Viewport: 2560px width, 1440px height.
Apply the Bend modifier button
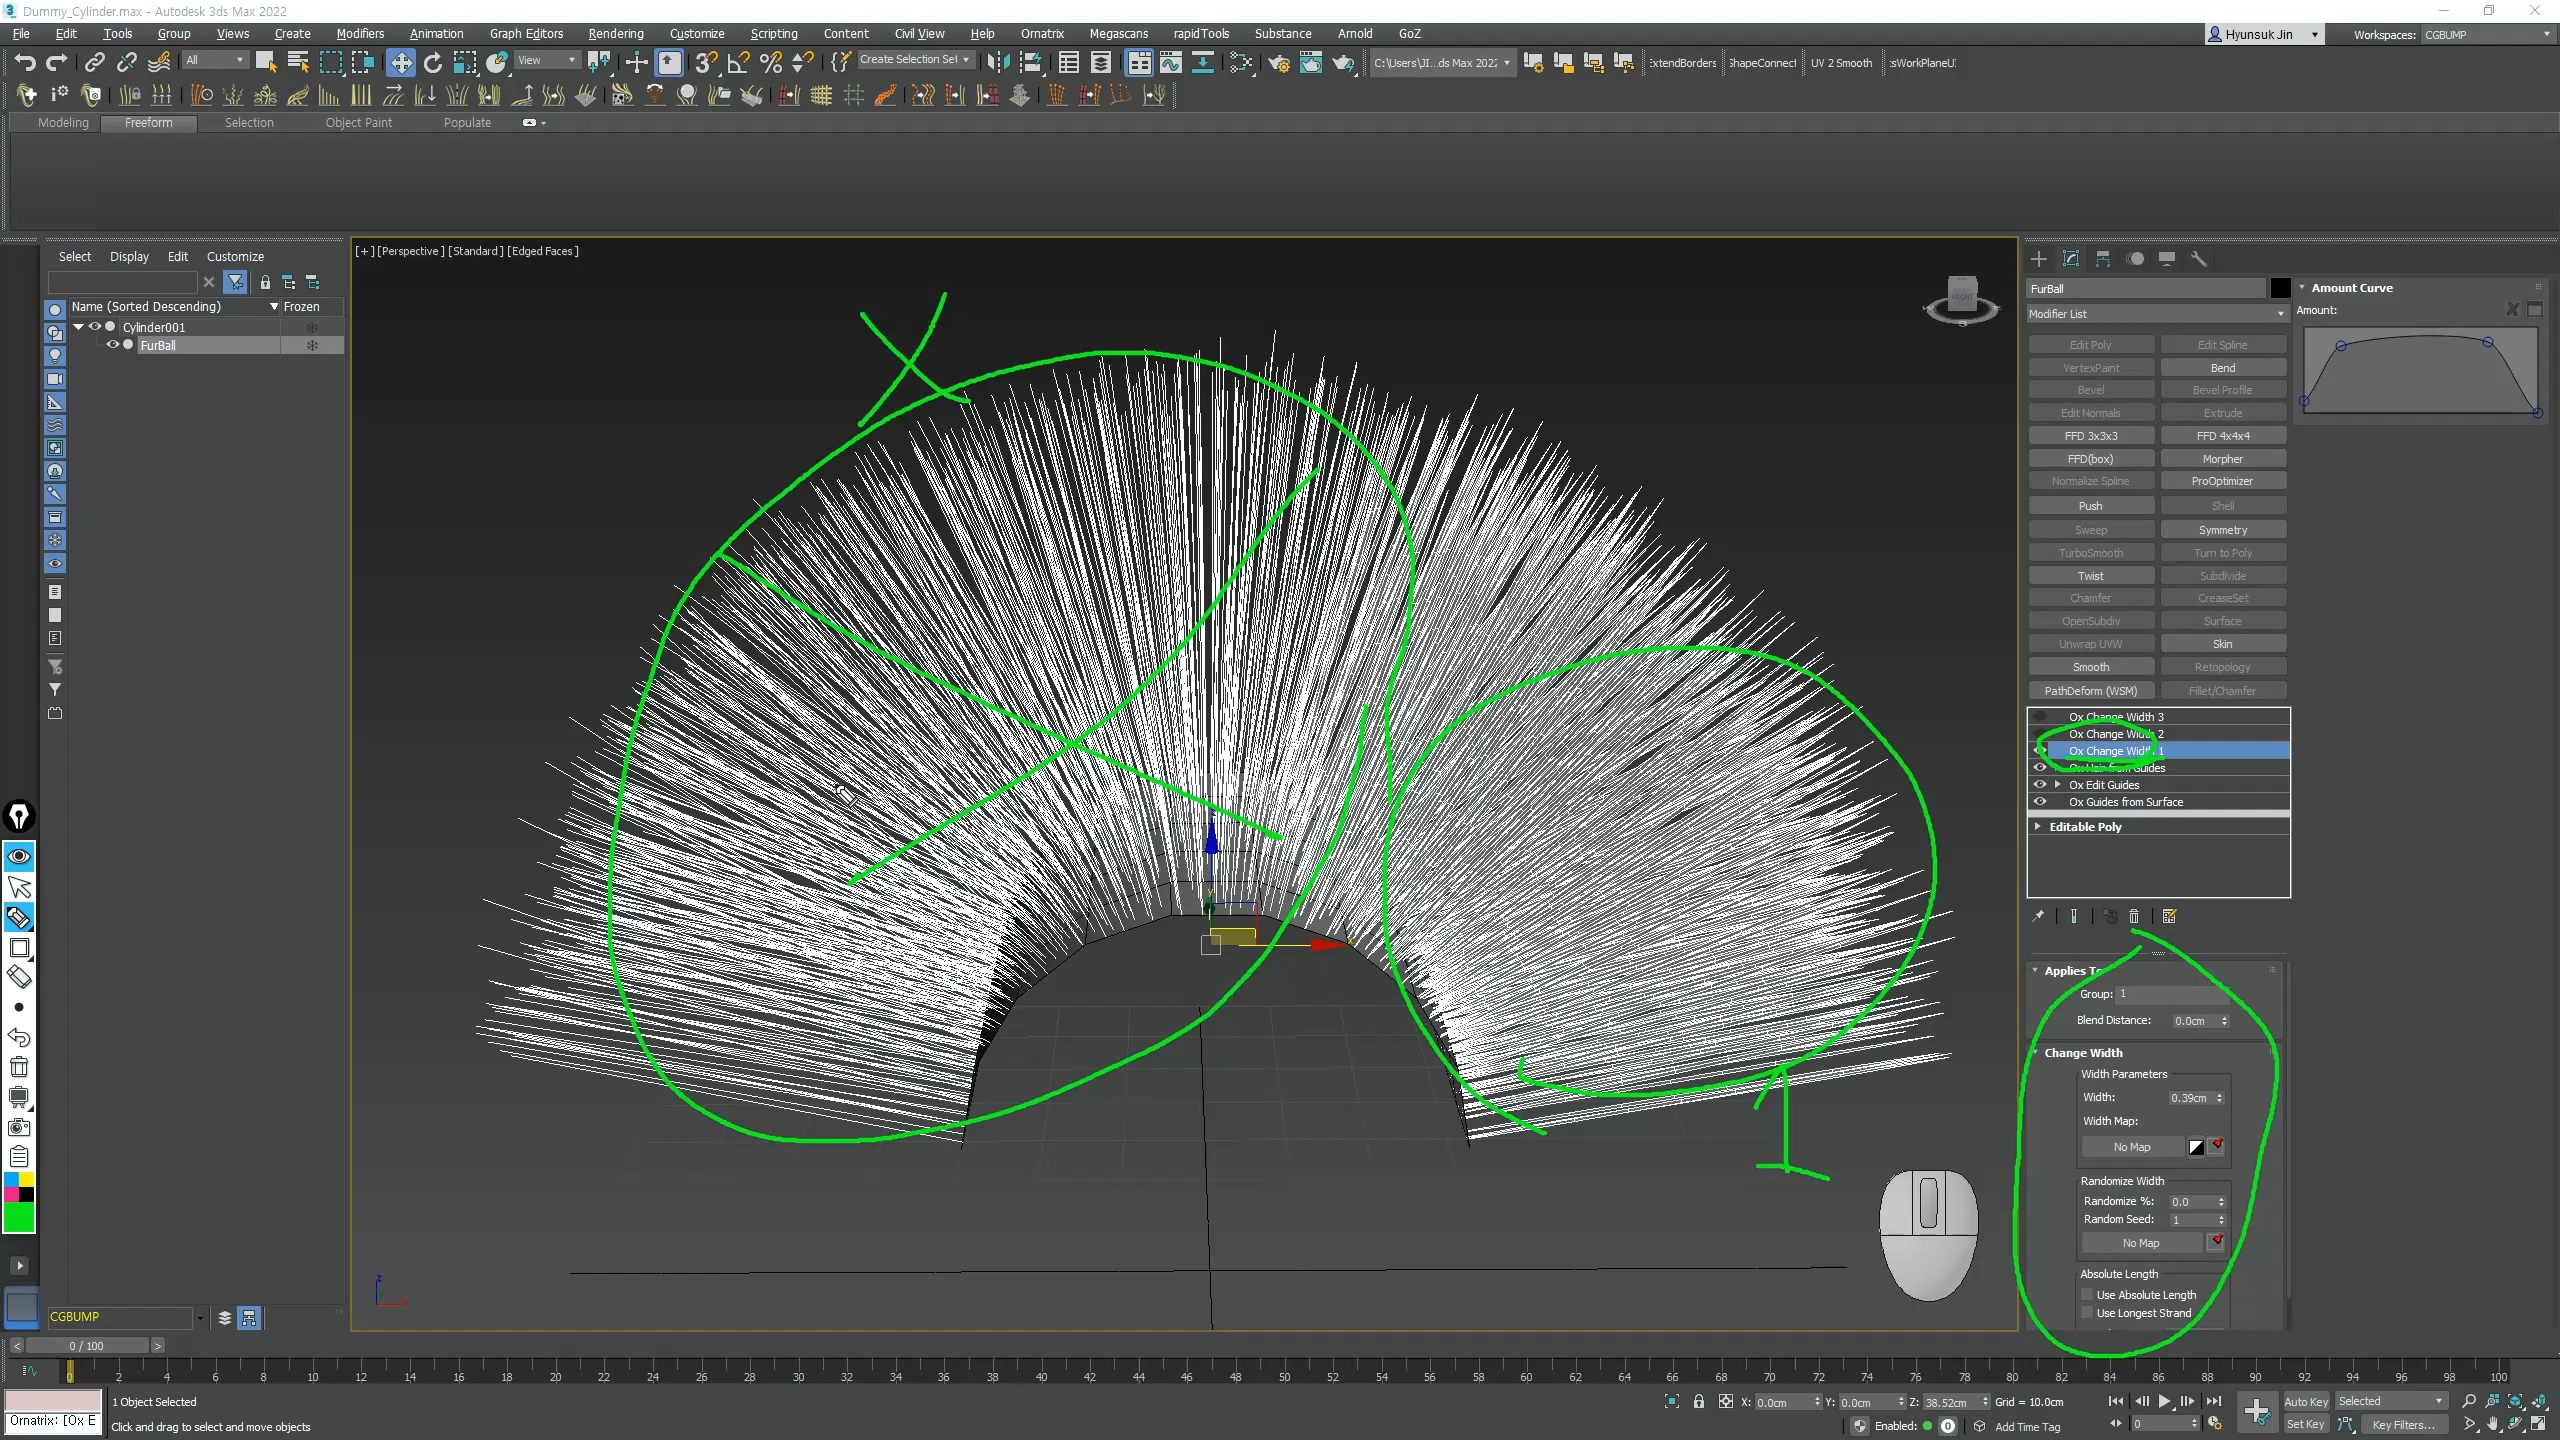(x=2222, y=367)
